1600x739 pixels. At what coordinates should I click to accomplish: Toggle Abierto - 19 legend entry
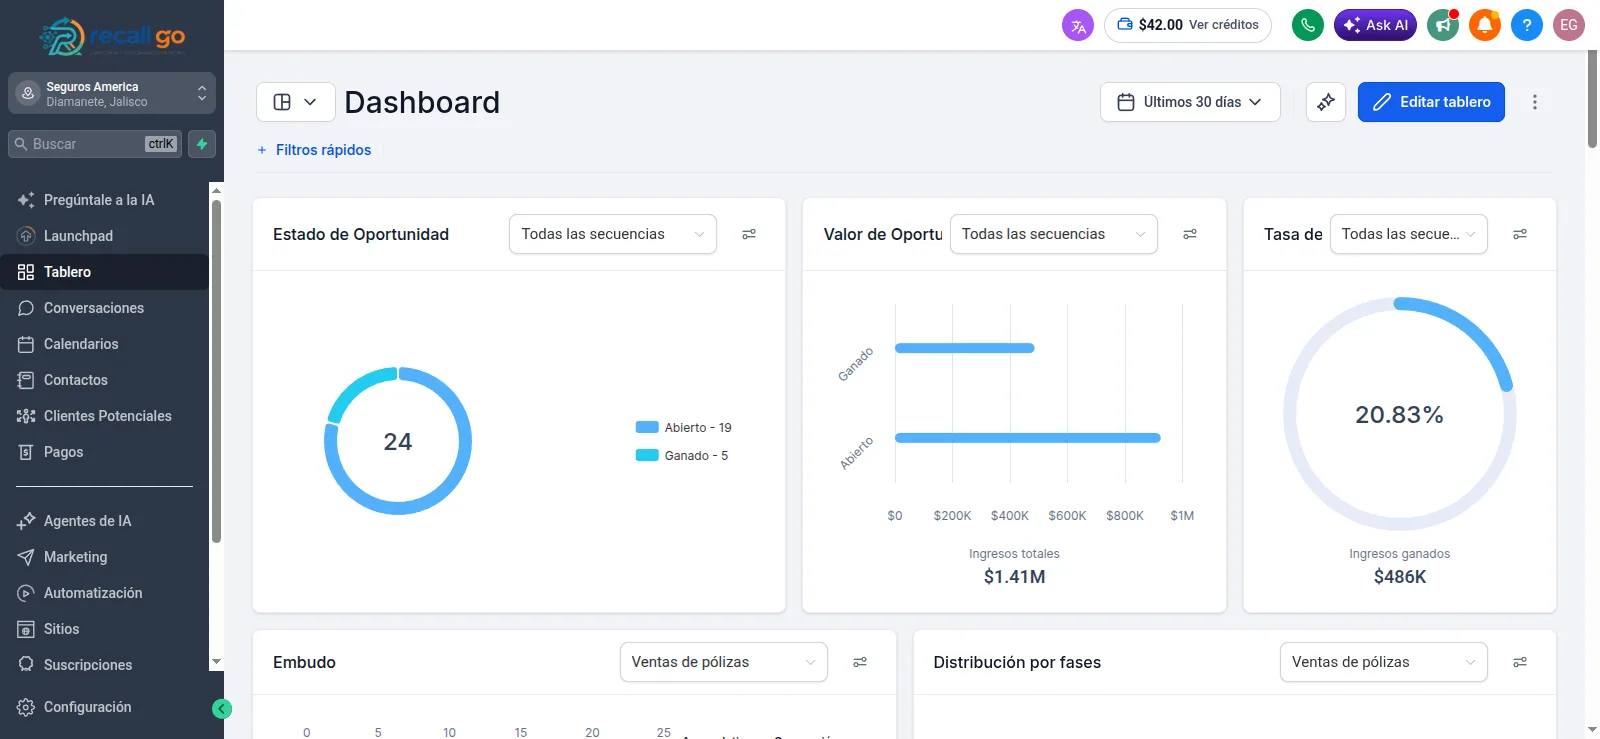click(x=684, y=427)
